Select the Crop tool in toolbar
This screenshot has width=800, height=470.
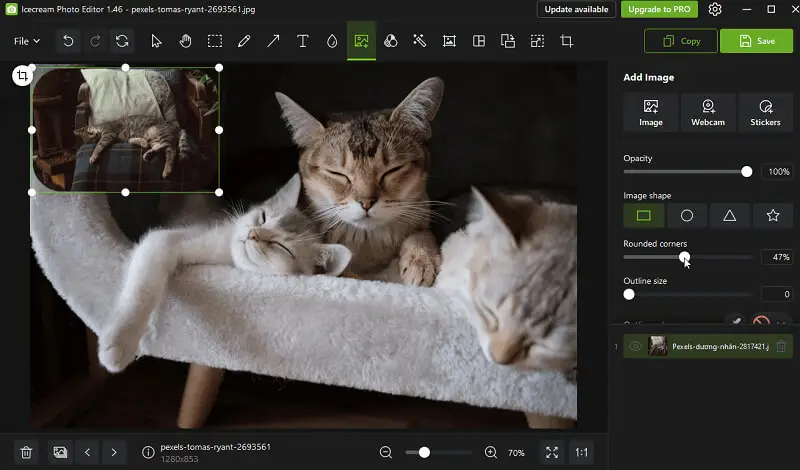(x=567, y=41)
